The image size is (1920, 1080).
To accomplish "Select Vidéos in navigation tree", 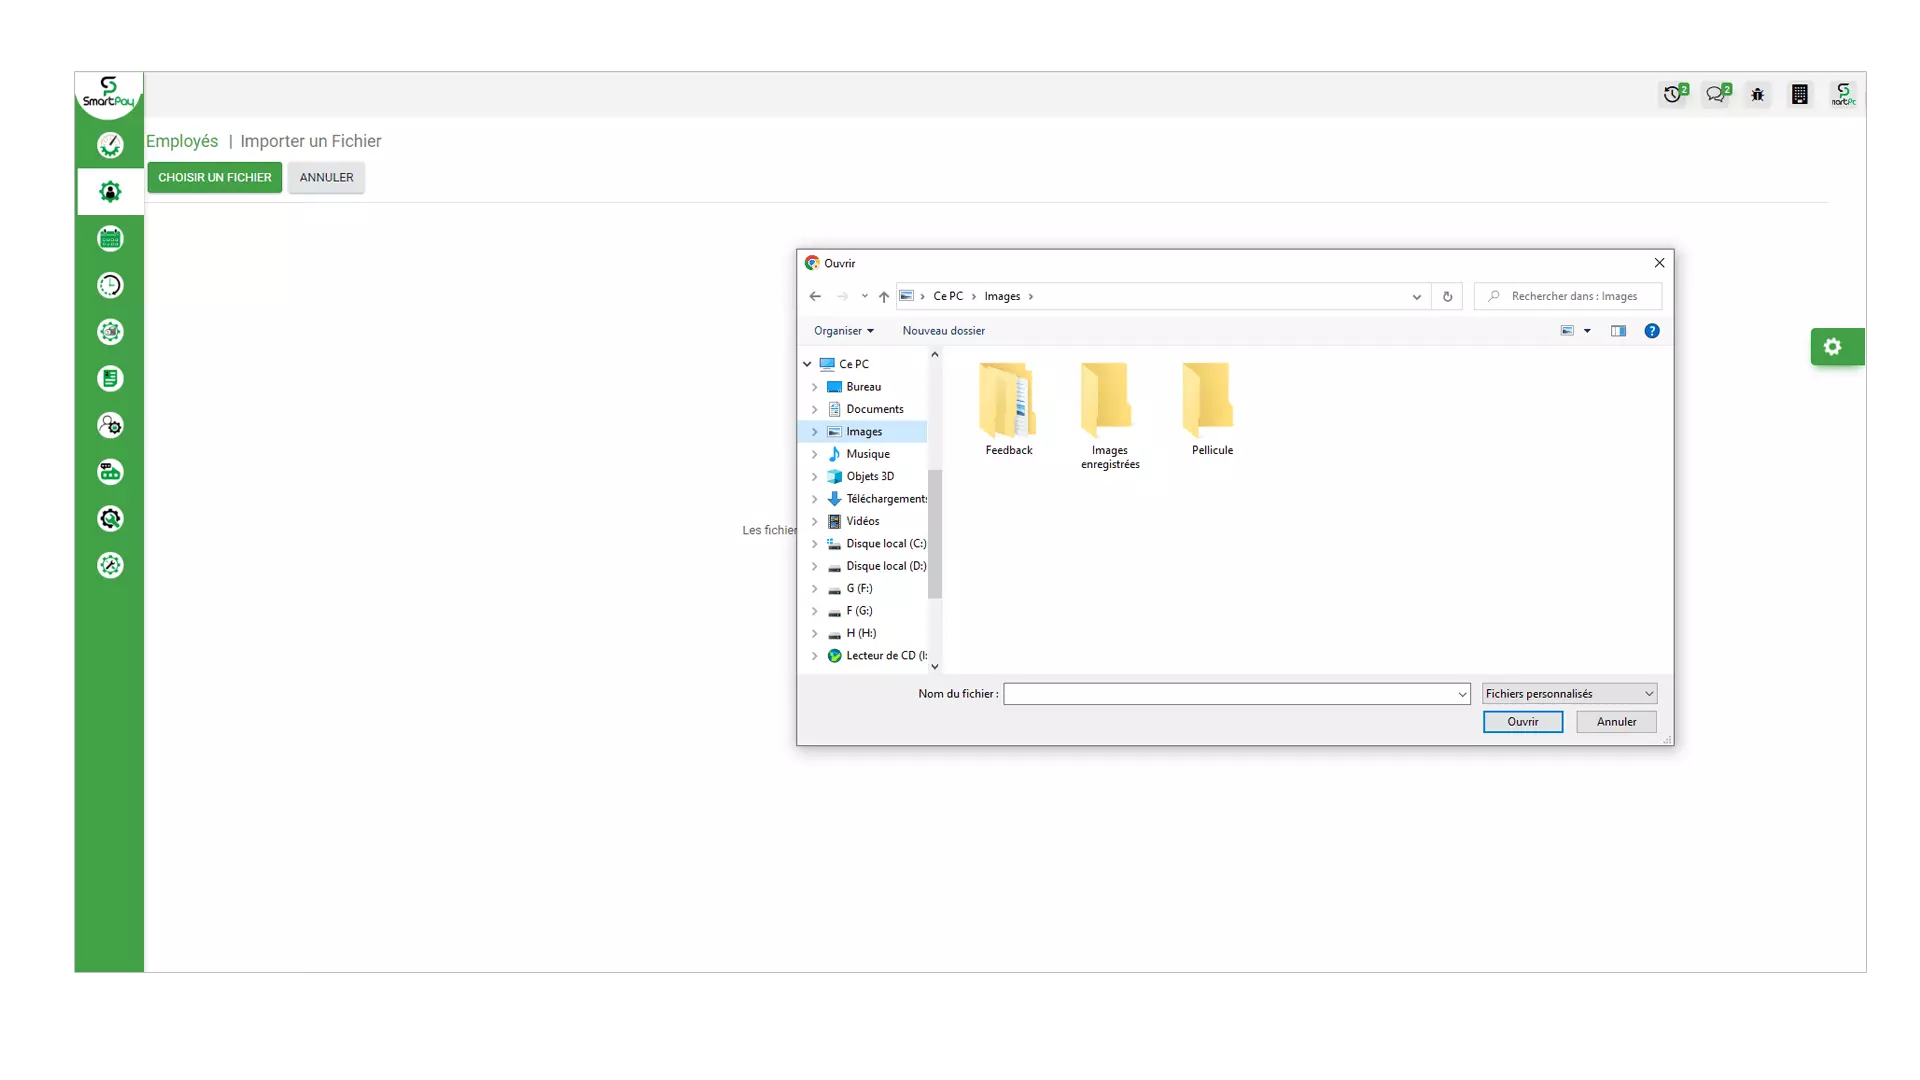I will tap(862, 521).
